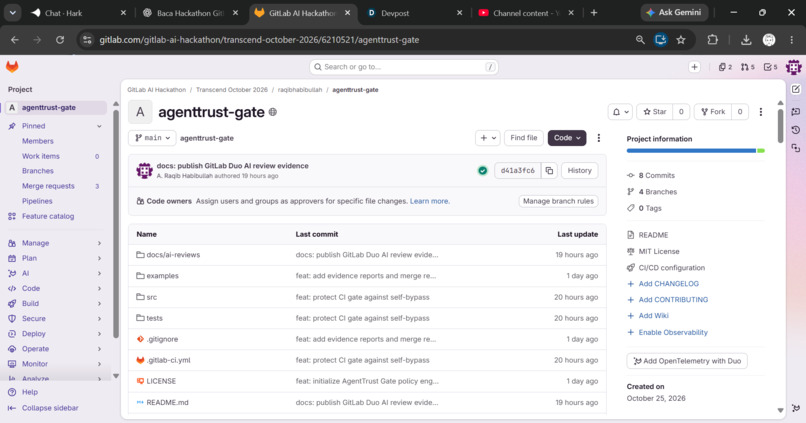Open merge requests counter in header
The width and height of the screenshot is (806, 423).
coord(747,67)
